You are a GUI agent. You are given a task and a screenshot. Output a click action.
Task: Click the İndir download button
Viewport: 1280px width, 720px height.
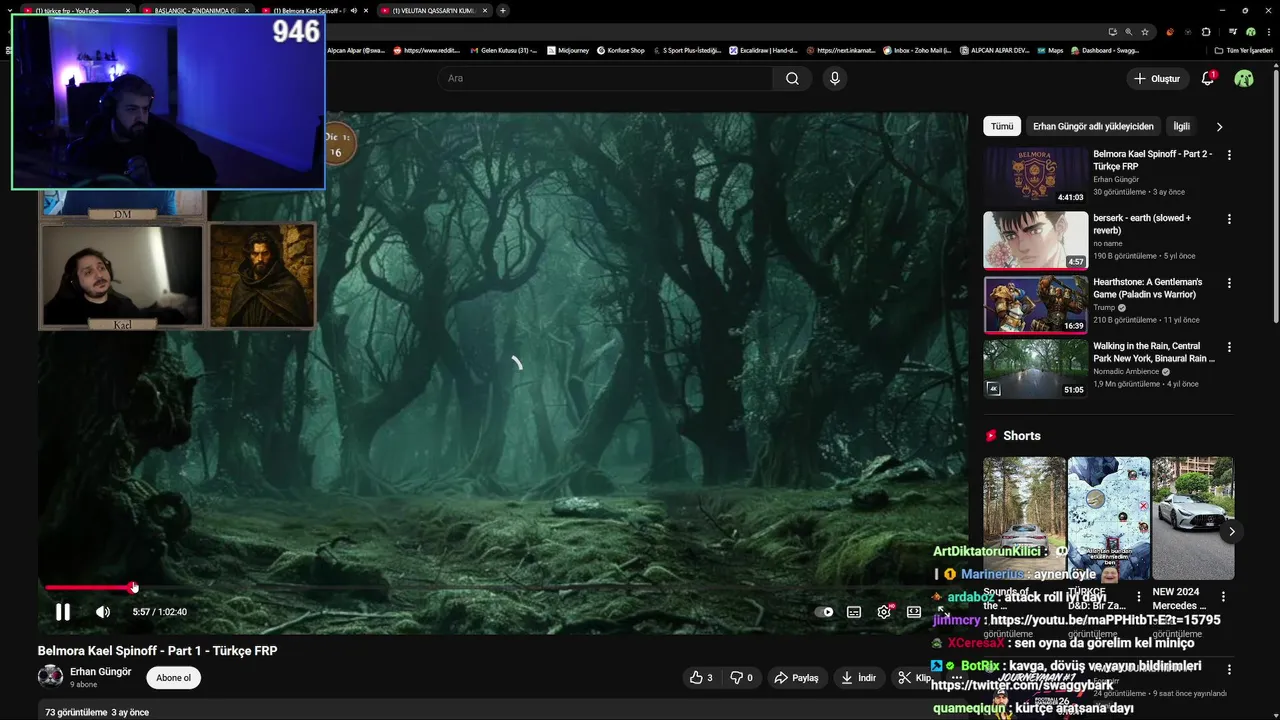(859, 677)
